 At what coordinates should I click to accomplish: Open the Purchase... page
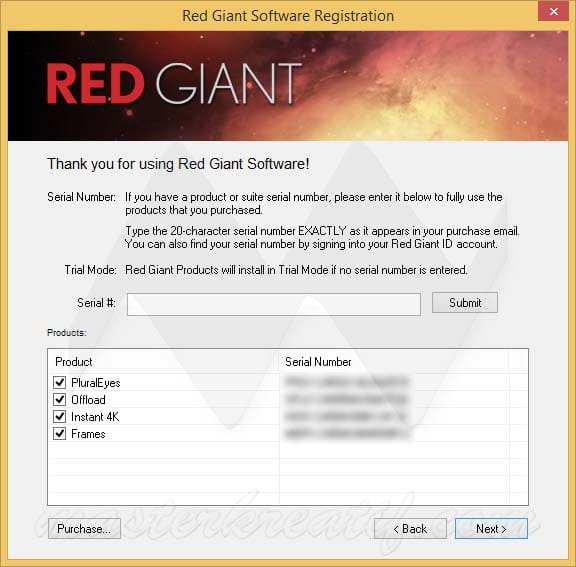84,528
